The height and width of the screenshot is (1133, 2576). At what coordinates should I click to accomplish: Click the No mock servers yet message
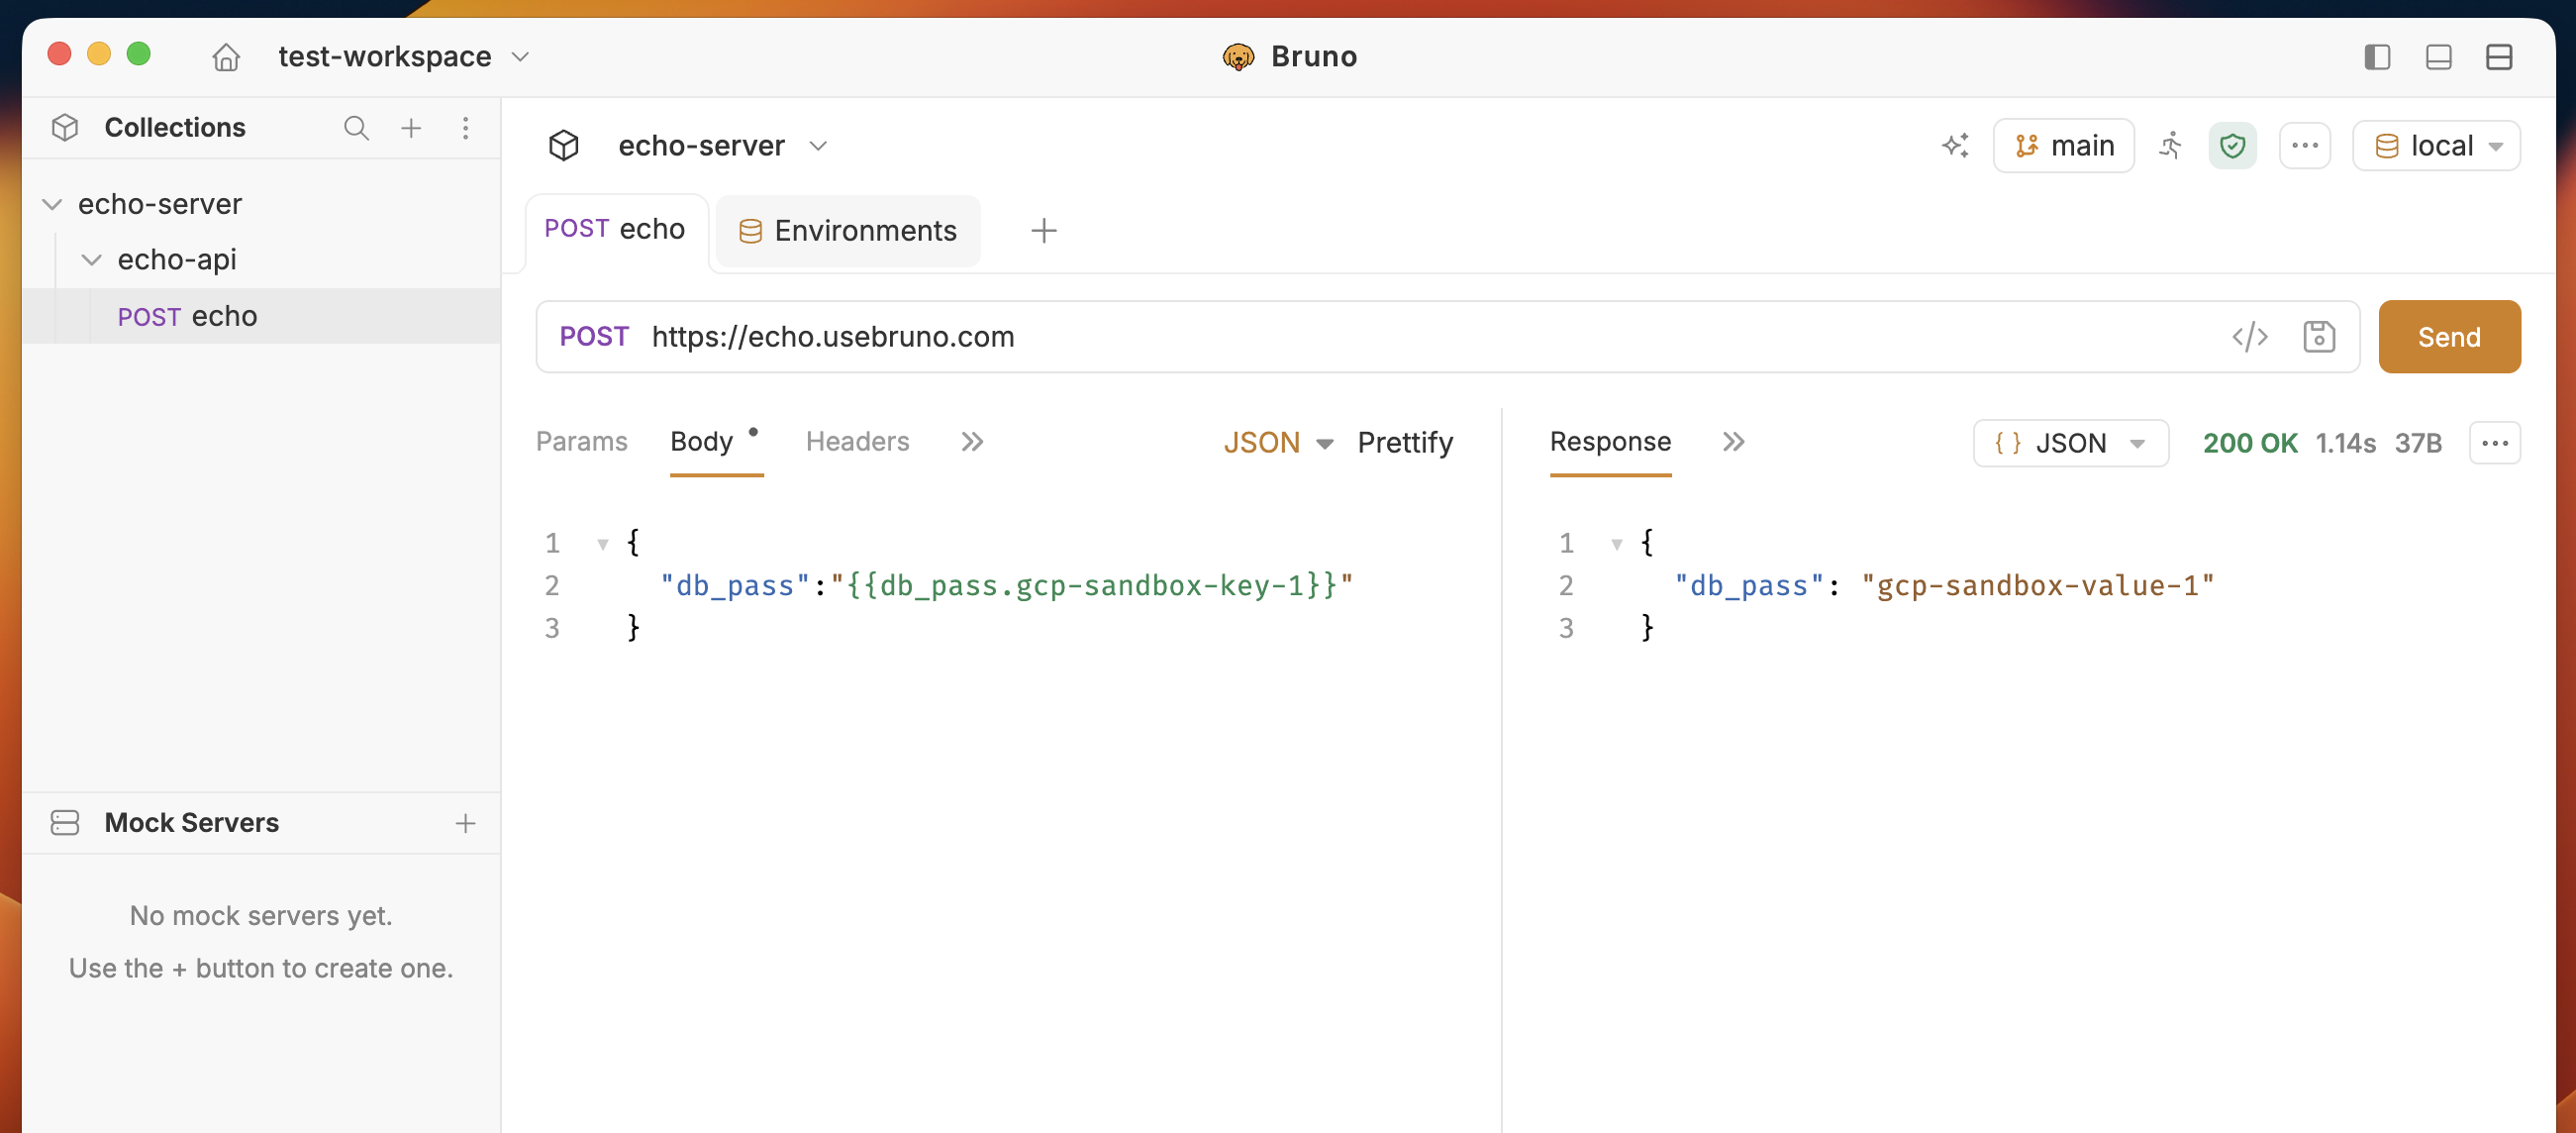click(x=261, y=916)
